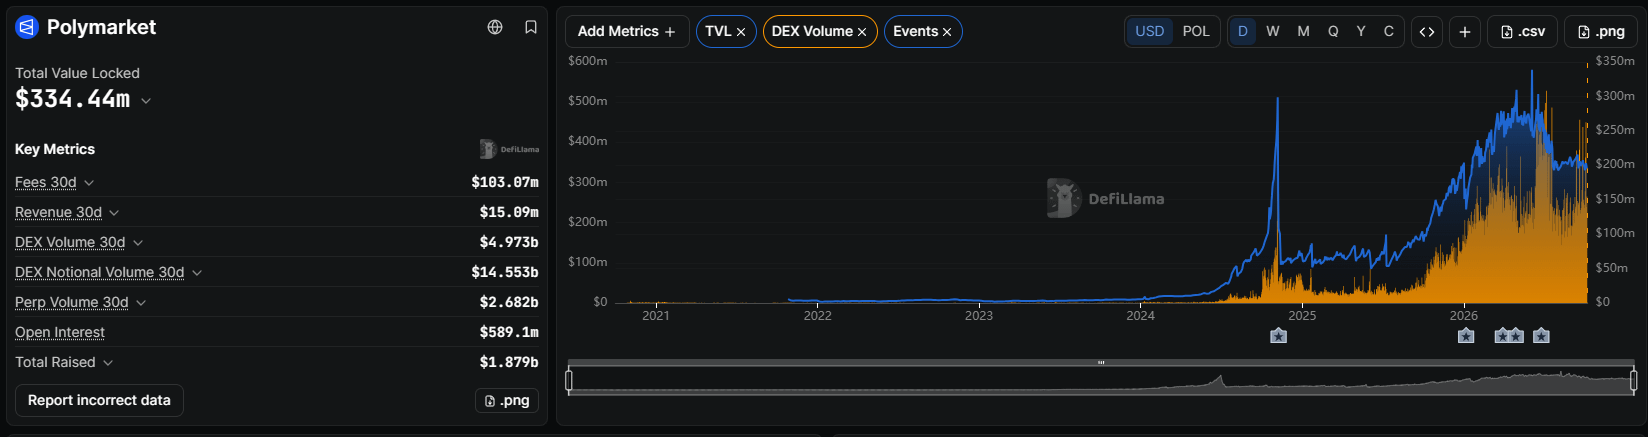Grab the left handle of range slider
This screenshot has width=1648, height=437.
[x=569, y=380]
